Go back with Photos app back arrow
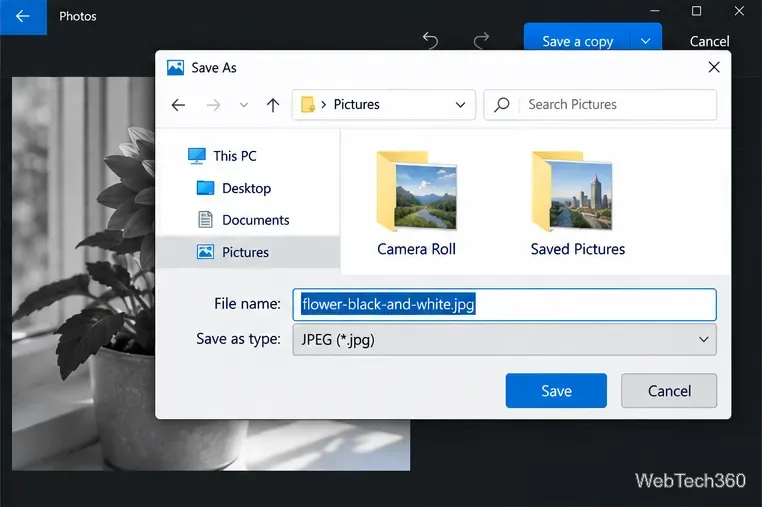The width and height of the screenshot is (762, 507). [x=23, y=17]
